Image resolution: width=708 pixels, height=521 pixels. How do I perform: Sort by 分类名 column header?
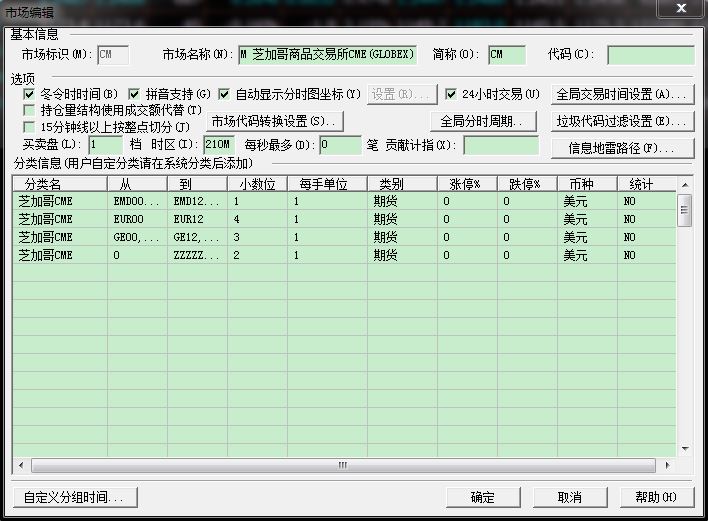60,184
